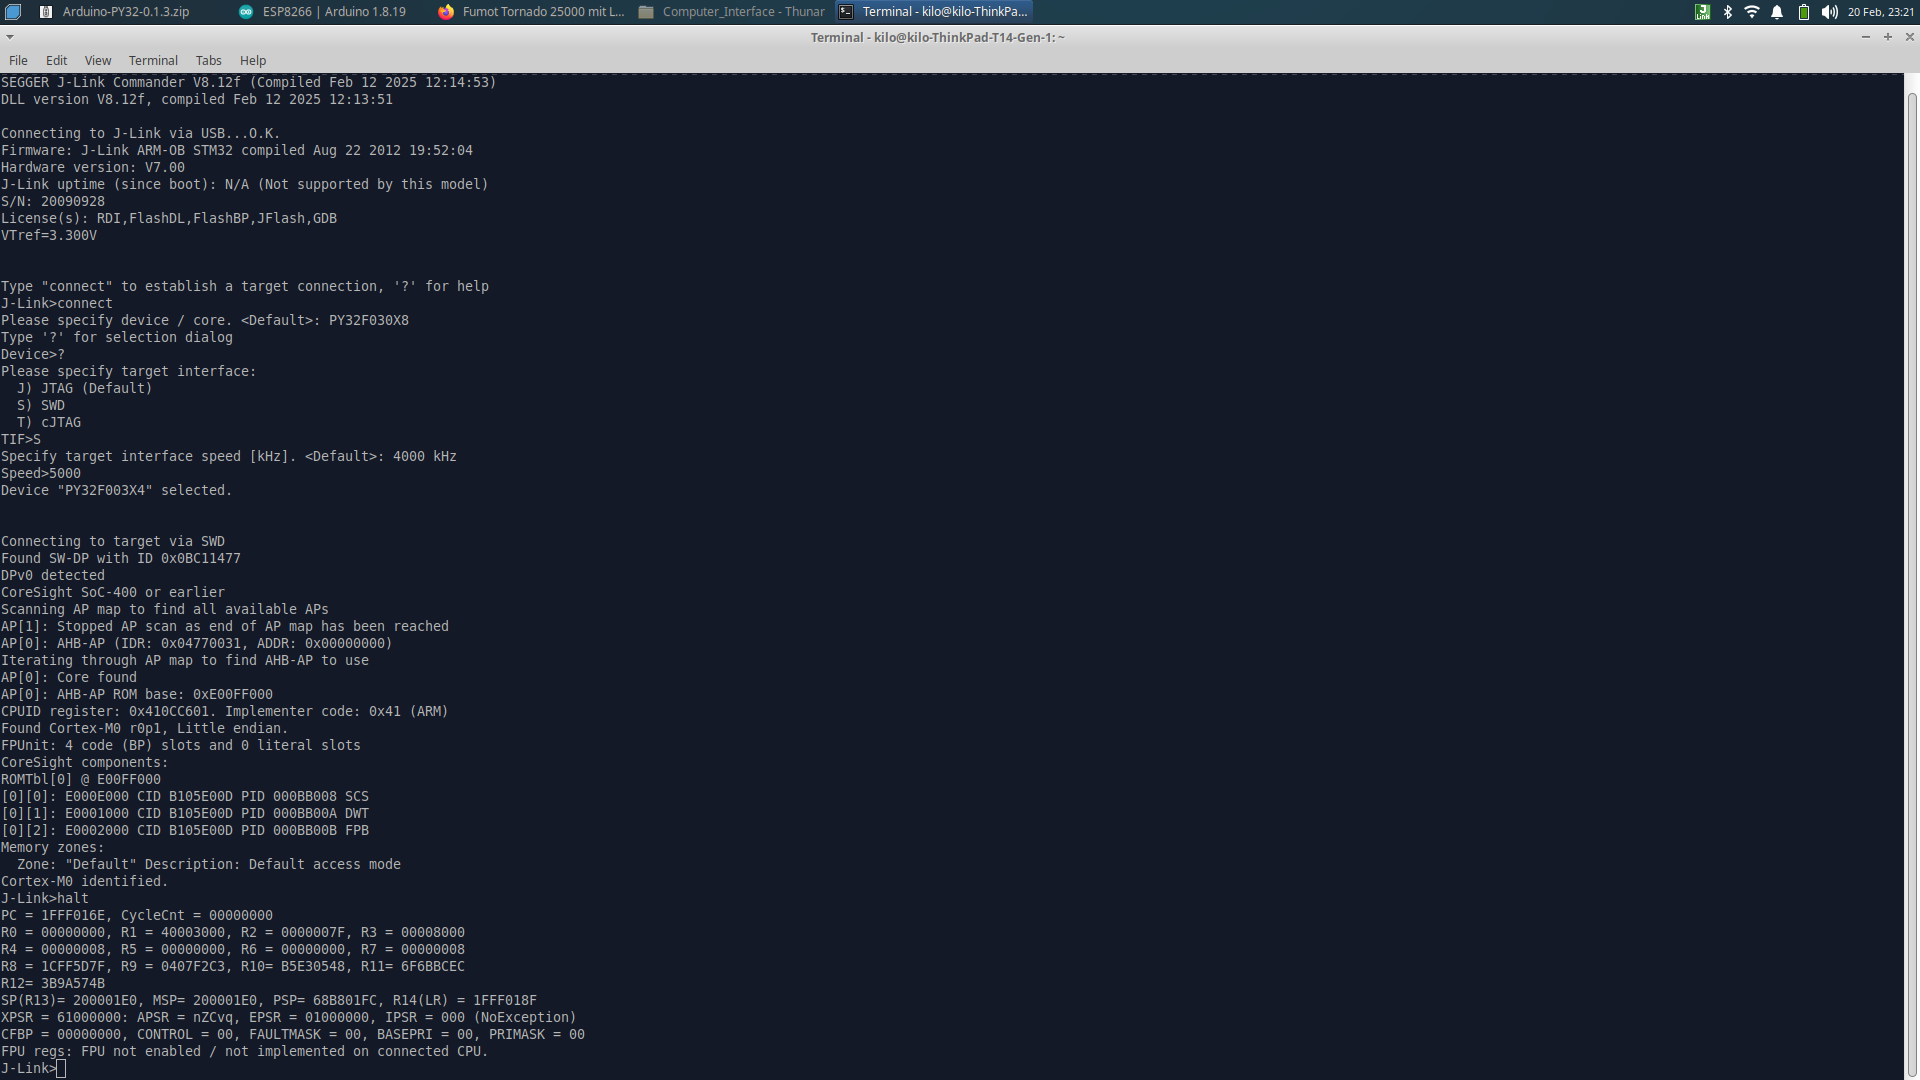
Task: Click the '[0][1]: E0001000' DWT component line
Action: click(185, 813)
